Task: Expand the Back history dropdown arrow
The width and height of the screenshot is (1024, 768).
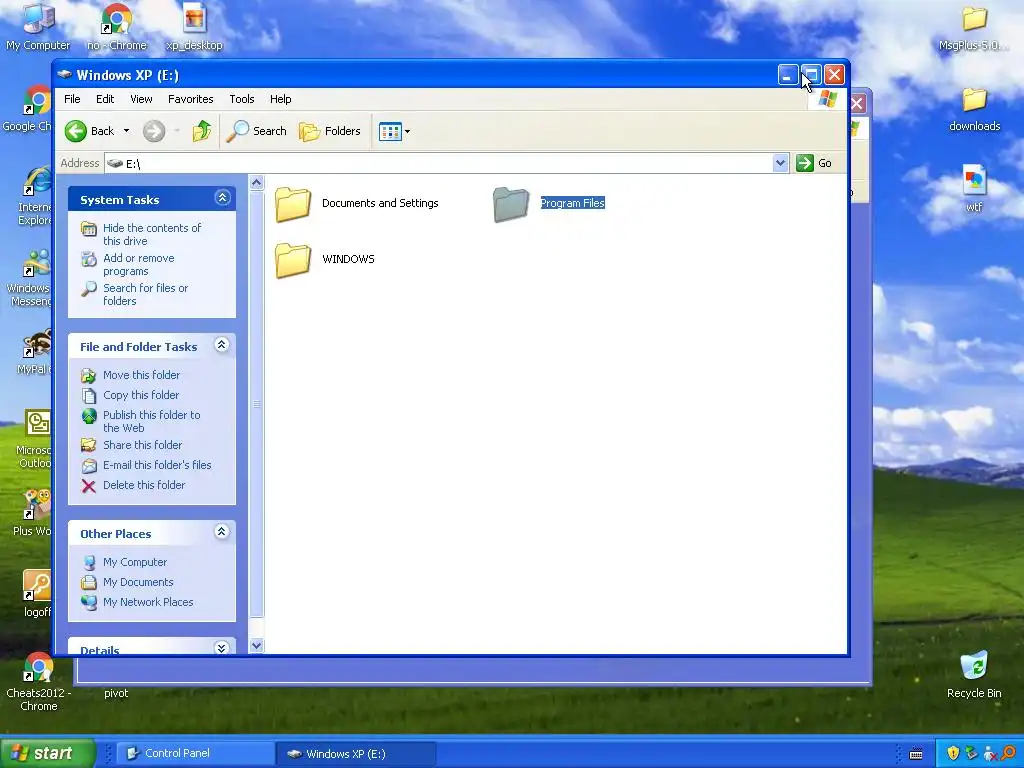Action: tap(126, 131)
